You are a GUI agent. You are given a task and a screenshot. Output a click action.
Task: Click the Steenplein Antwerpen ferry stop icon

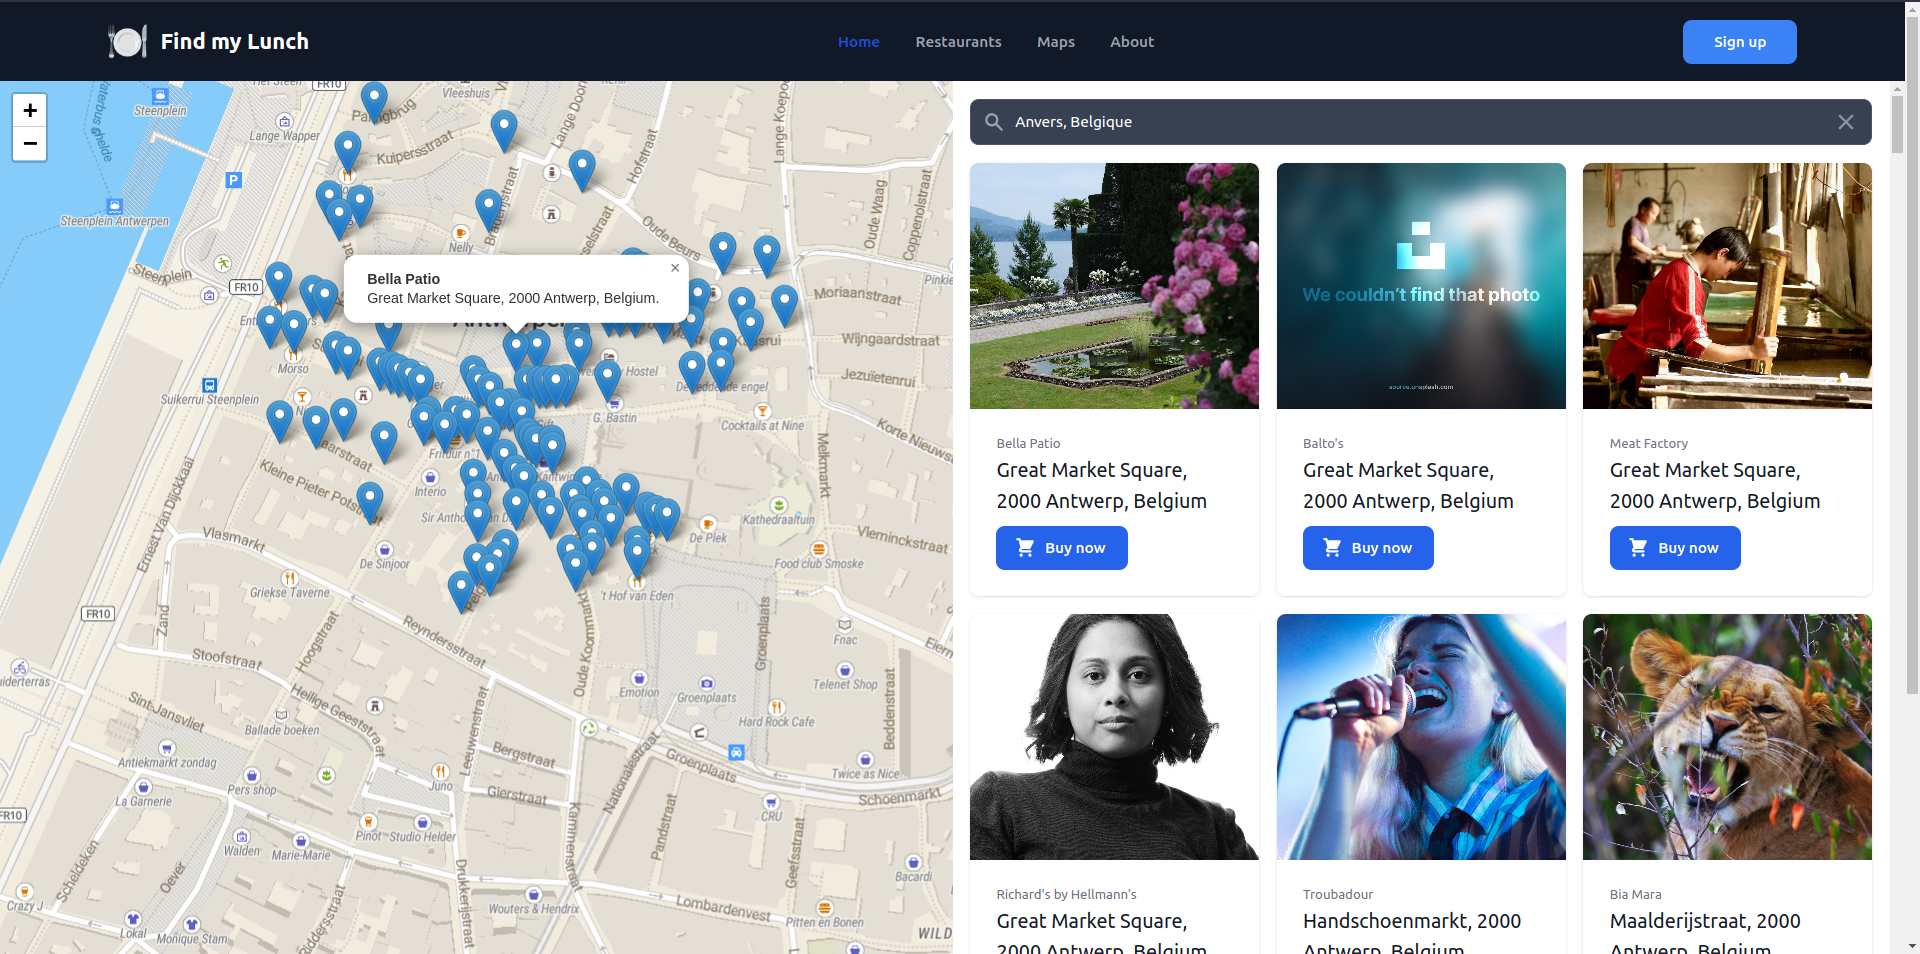(x=115, y=207)
